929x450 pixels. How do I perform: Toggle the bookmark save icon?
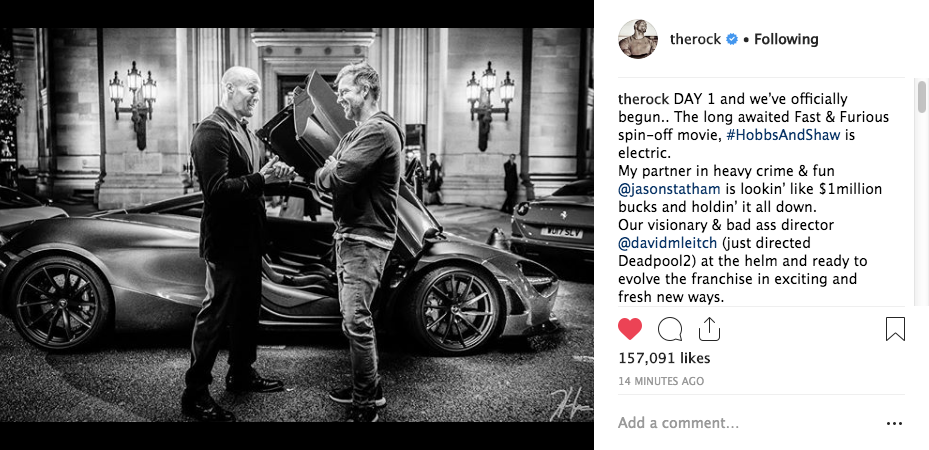click(895, 329)
